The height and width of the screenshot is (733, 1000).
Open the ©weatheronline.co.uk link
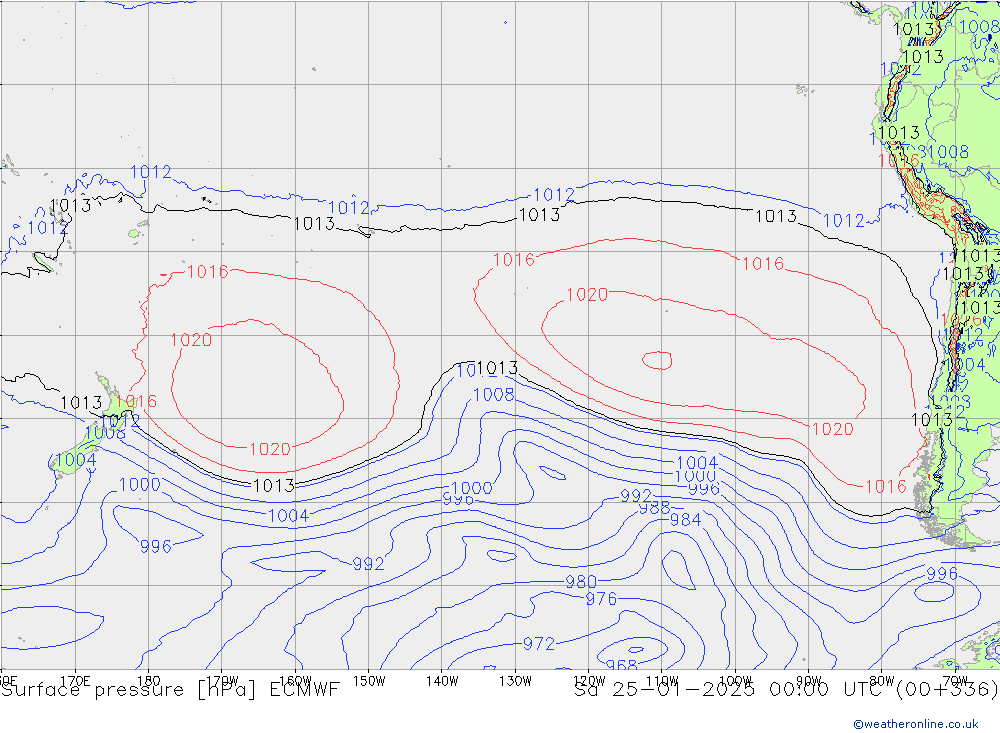[916, 724]
